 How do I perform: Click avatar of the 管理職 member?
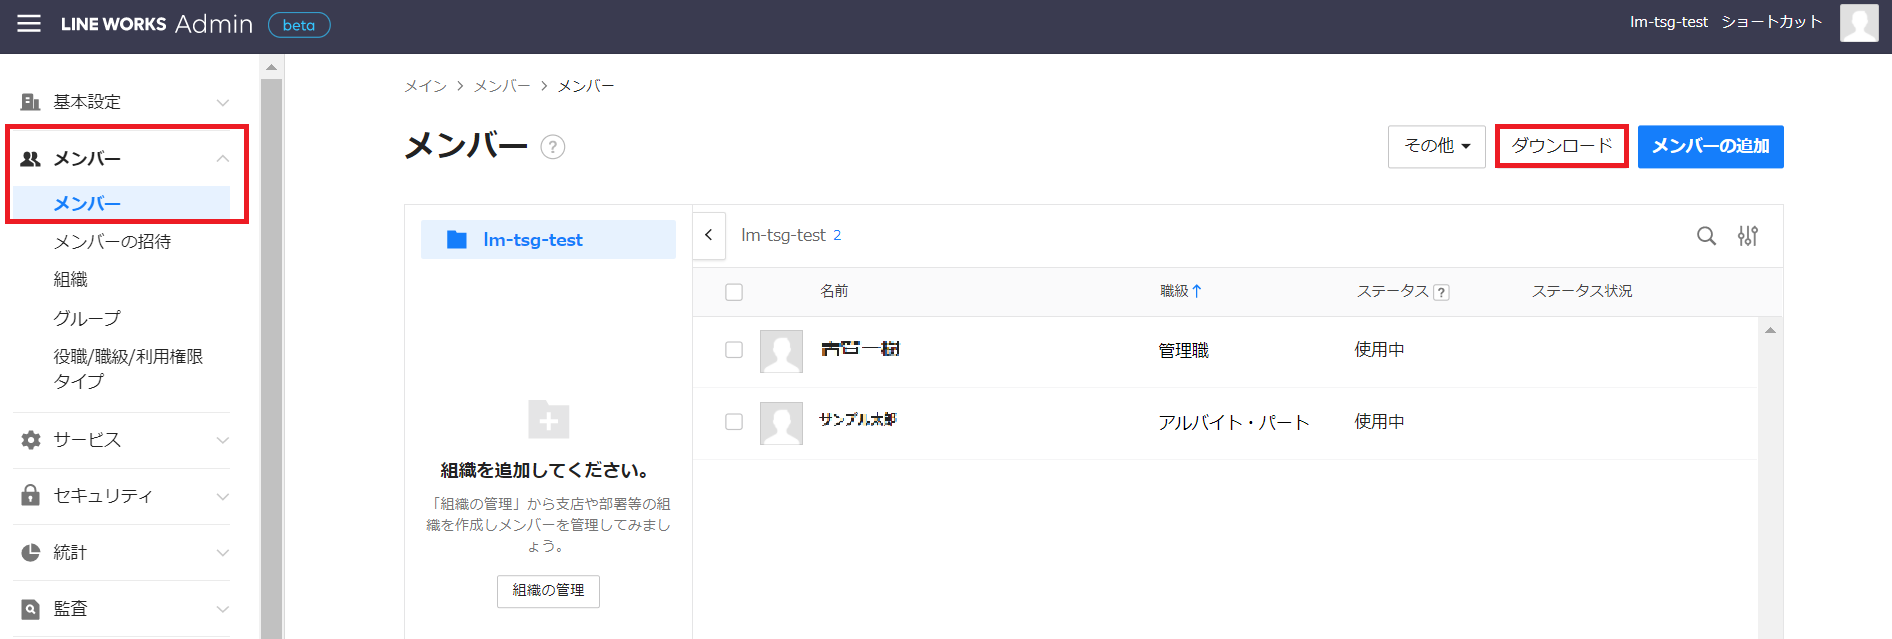pyautogui.click(x=781, y=351)
